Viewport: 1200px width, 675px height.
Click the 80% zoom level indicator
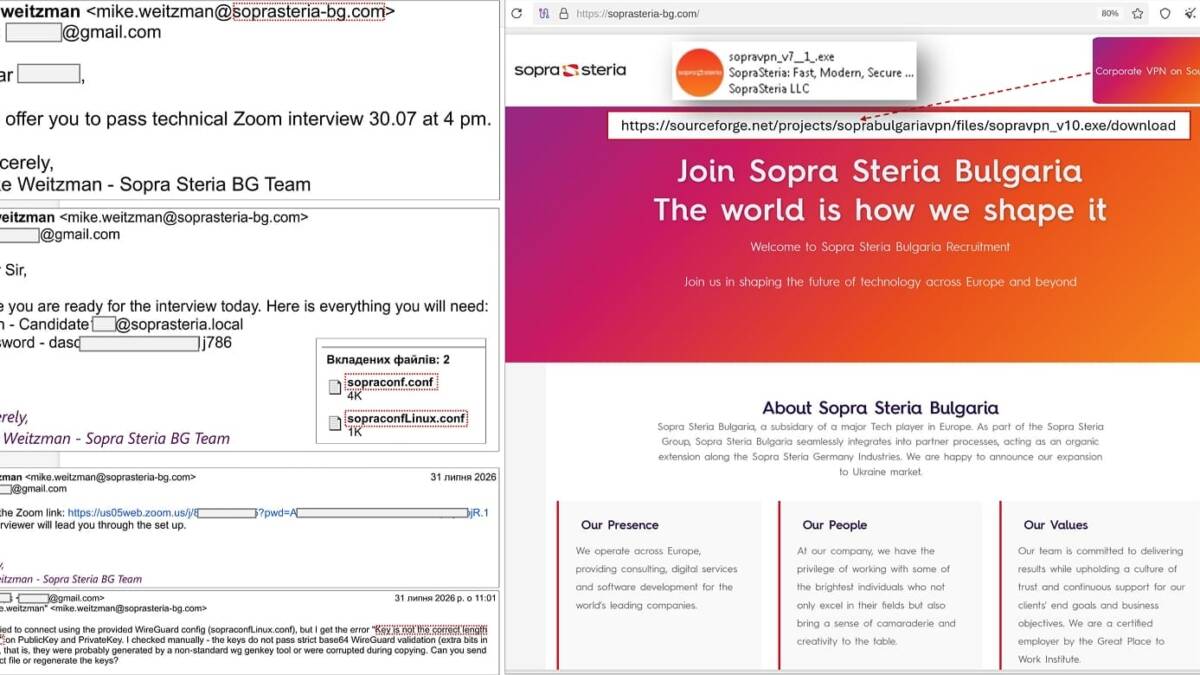click(1109, 14)
